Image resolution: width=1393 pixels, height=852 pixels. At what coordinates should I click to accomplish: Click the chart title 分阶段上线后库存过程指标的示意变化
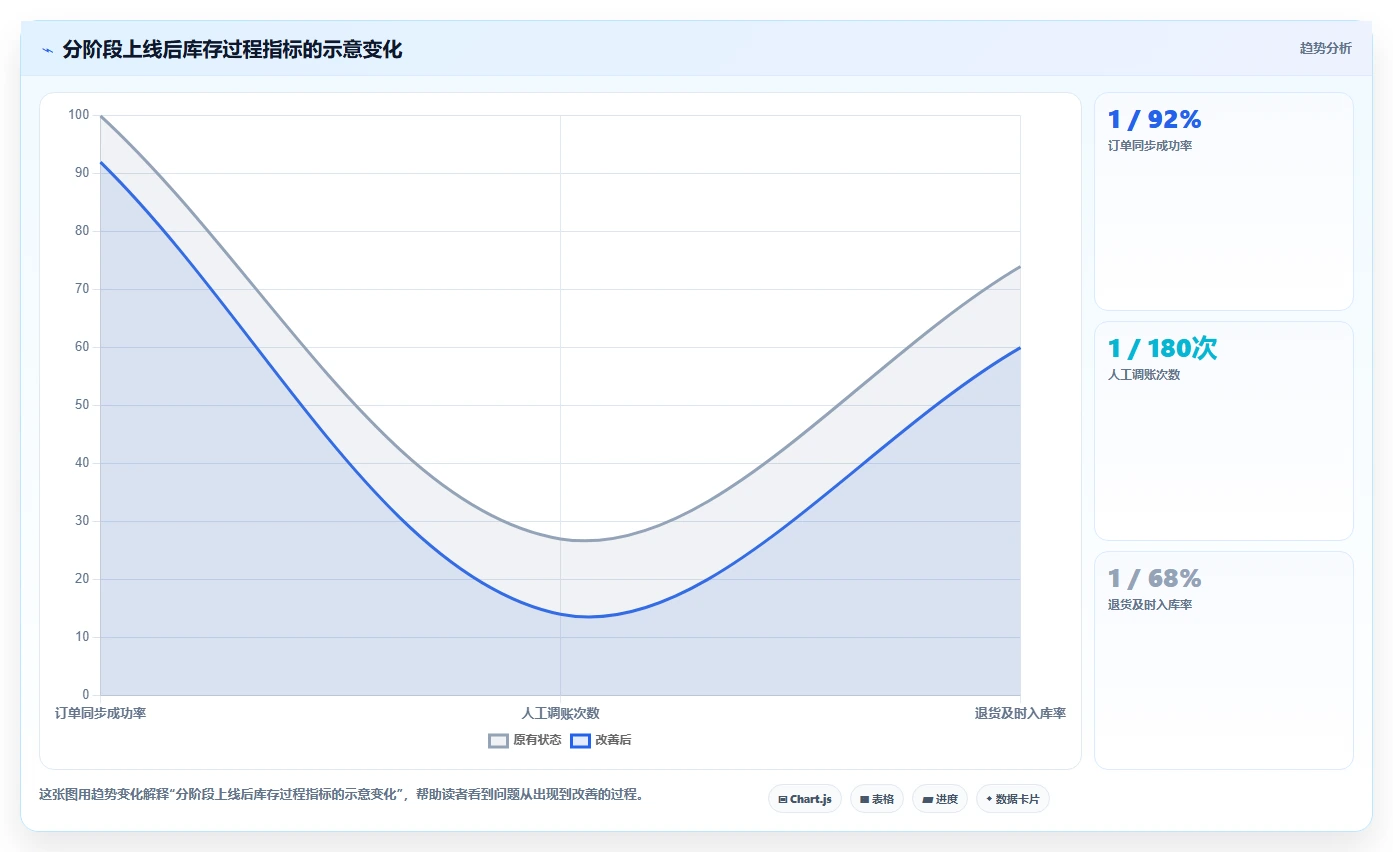232,50
